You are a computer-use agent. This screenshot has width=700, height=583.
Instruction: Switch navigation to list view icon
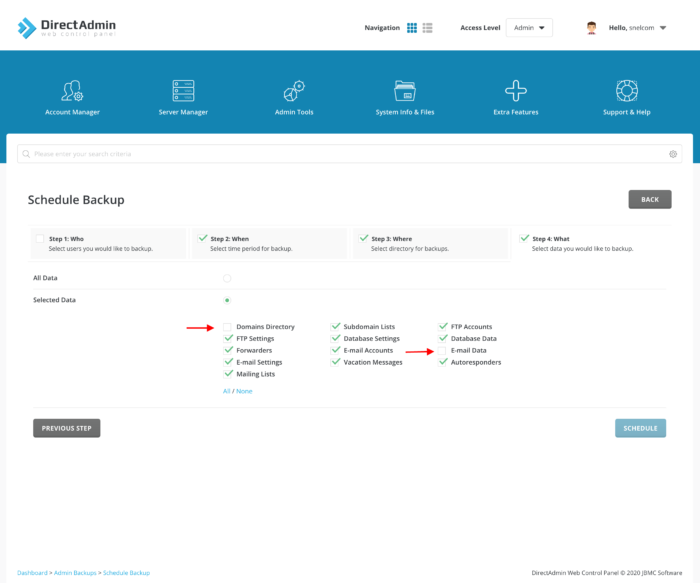(428, 28)
